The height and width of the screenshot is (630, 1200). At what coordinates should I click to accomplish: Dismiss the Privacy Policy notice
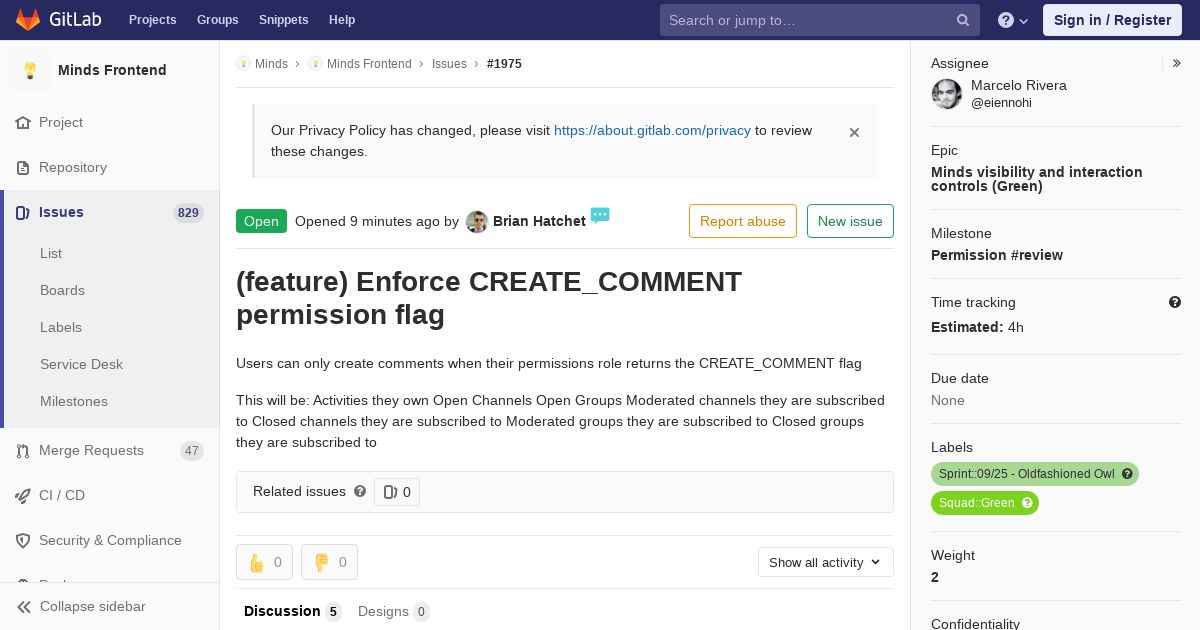point(854,132)
